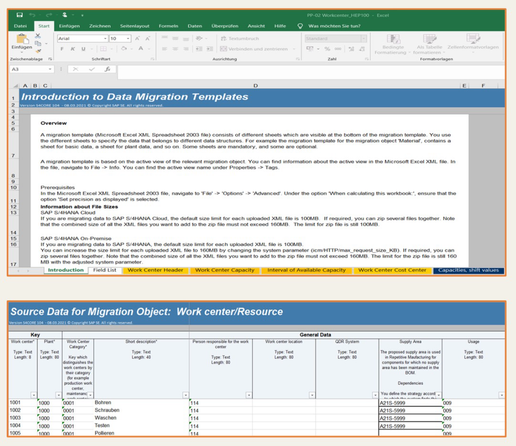Open Als Tabelle formatieren menu
Screen dimensions: 516x446
coord(429,44)
